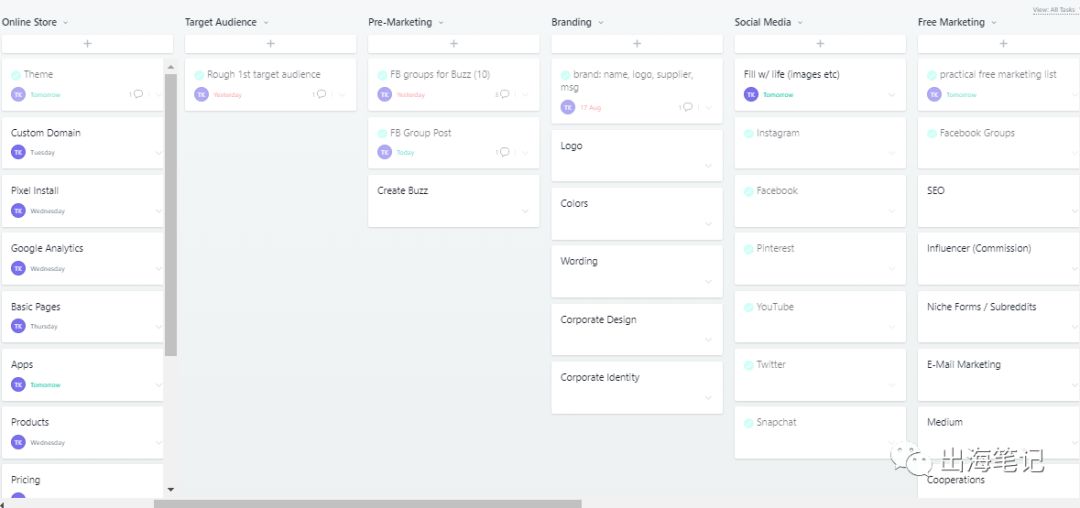Expand the Pre-Marketing column menu chevron
This screenshot has height=508, width=1080.
pos(441,22)
